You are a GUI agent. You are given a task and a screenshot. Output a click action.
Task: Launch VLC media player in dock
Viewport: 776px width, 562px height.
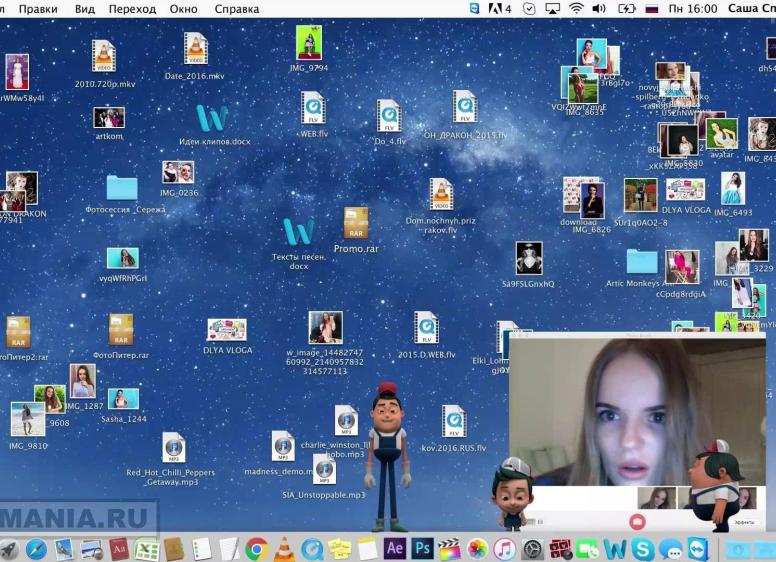pyautogui.click(x=284, y=548)
